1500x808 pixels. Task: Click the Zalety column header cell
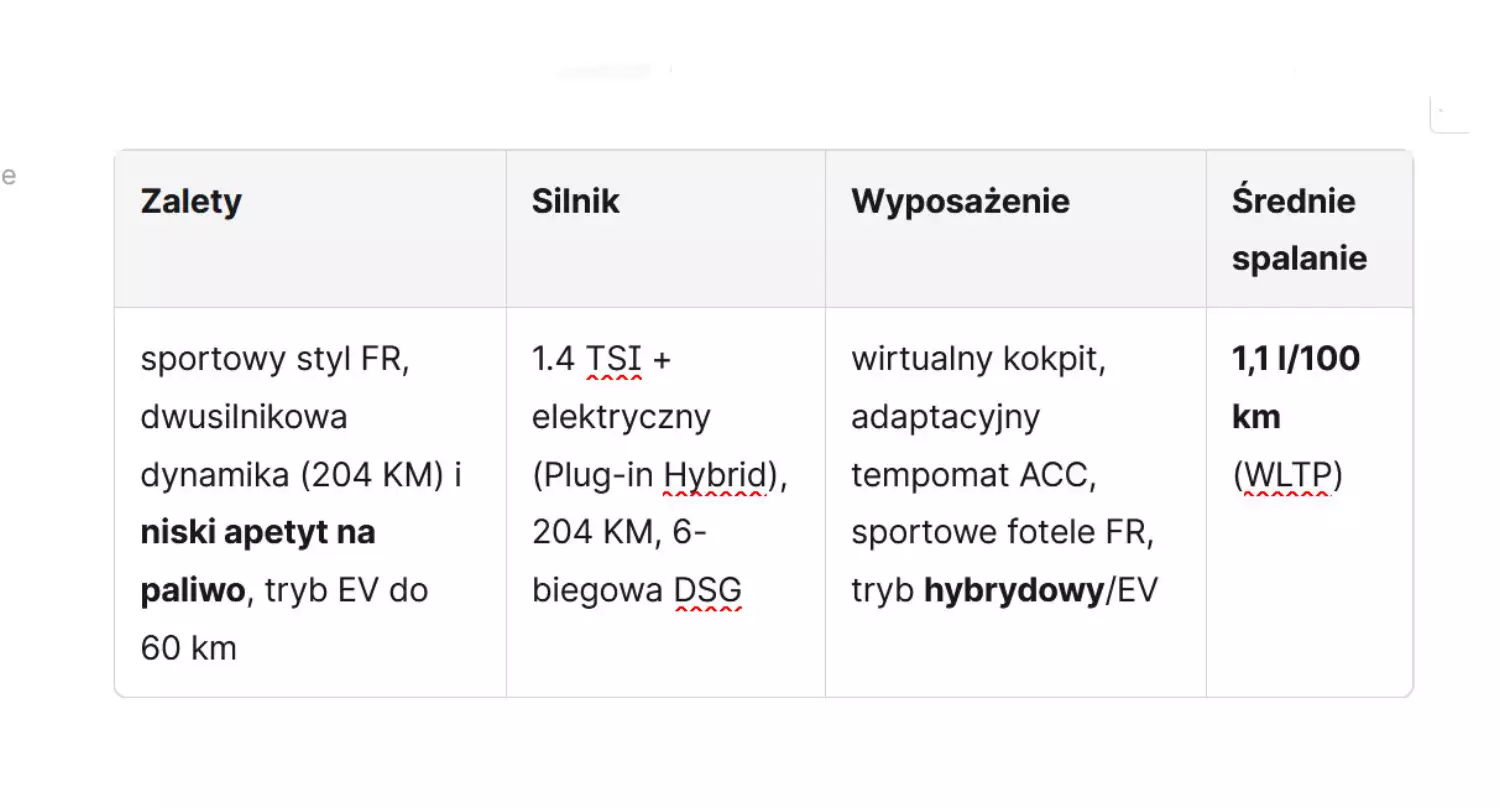coord(310,229)
